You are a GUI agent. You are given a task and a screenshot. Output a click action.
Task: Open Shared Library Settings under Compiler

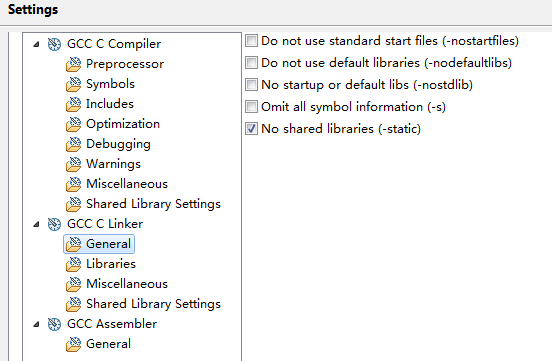pyautogui.click(x=153, y=204)
